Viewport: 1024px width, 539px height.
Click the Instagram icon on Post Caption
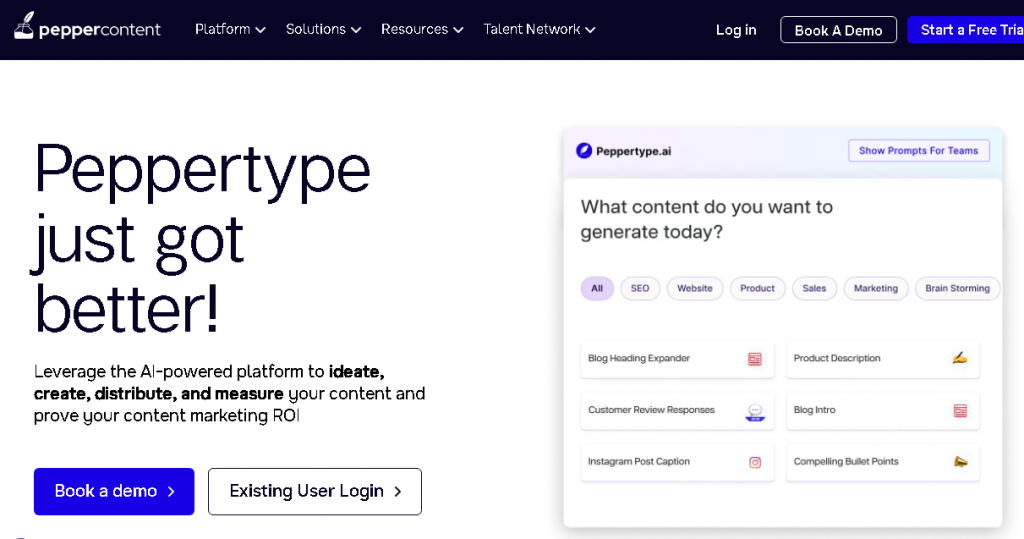755,463
